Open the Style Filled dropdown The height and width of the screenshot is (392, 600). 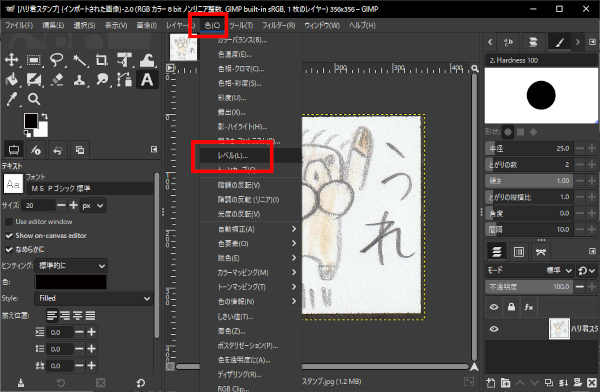point(94,298)
